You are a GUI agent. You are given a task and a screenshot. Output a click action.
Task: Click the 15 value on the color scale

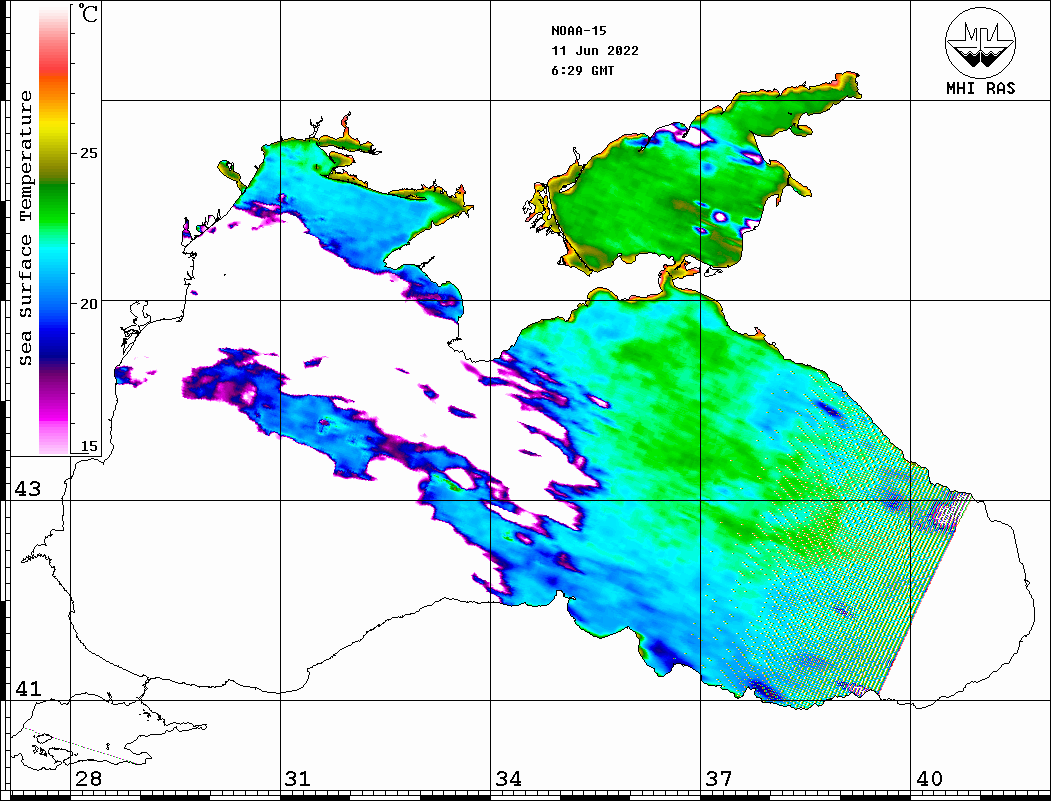point(88,446)
